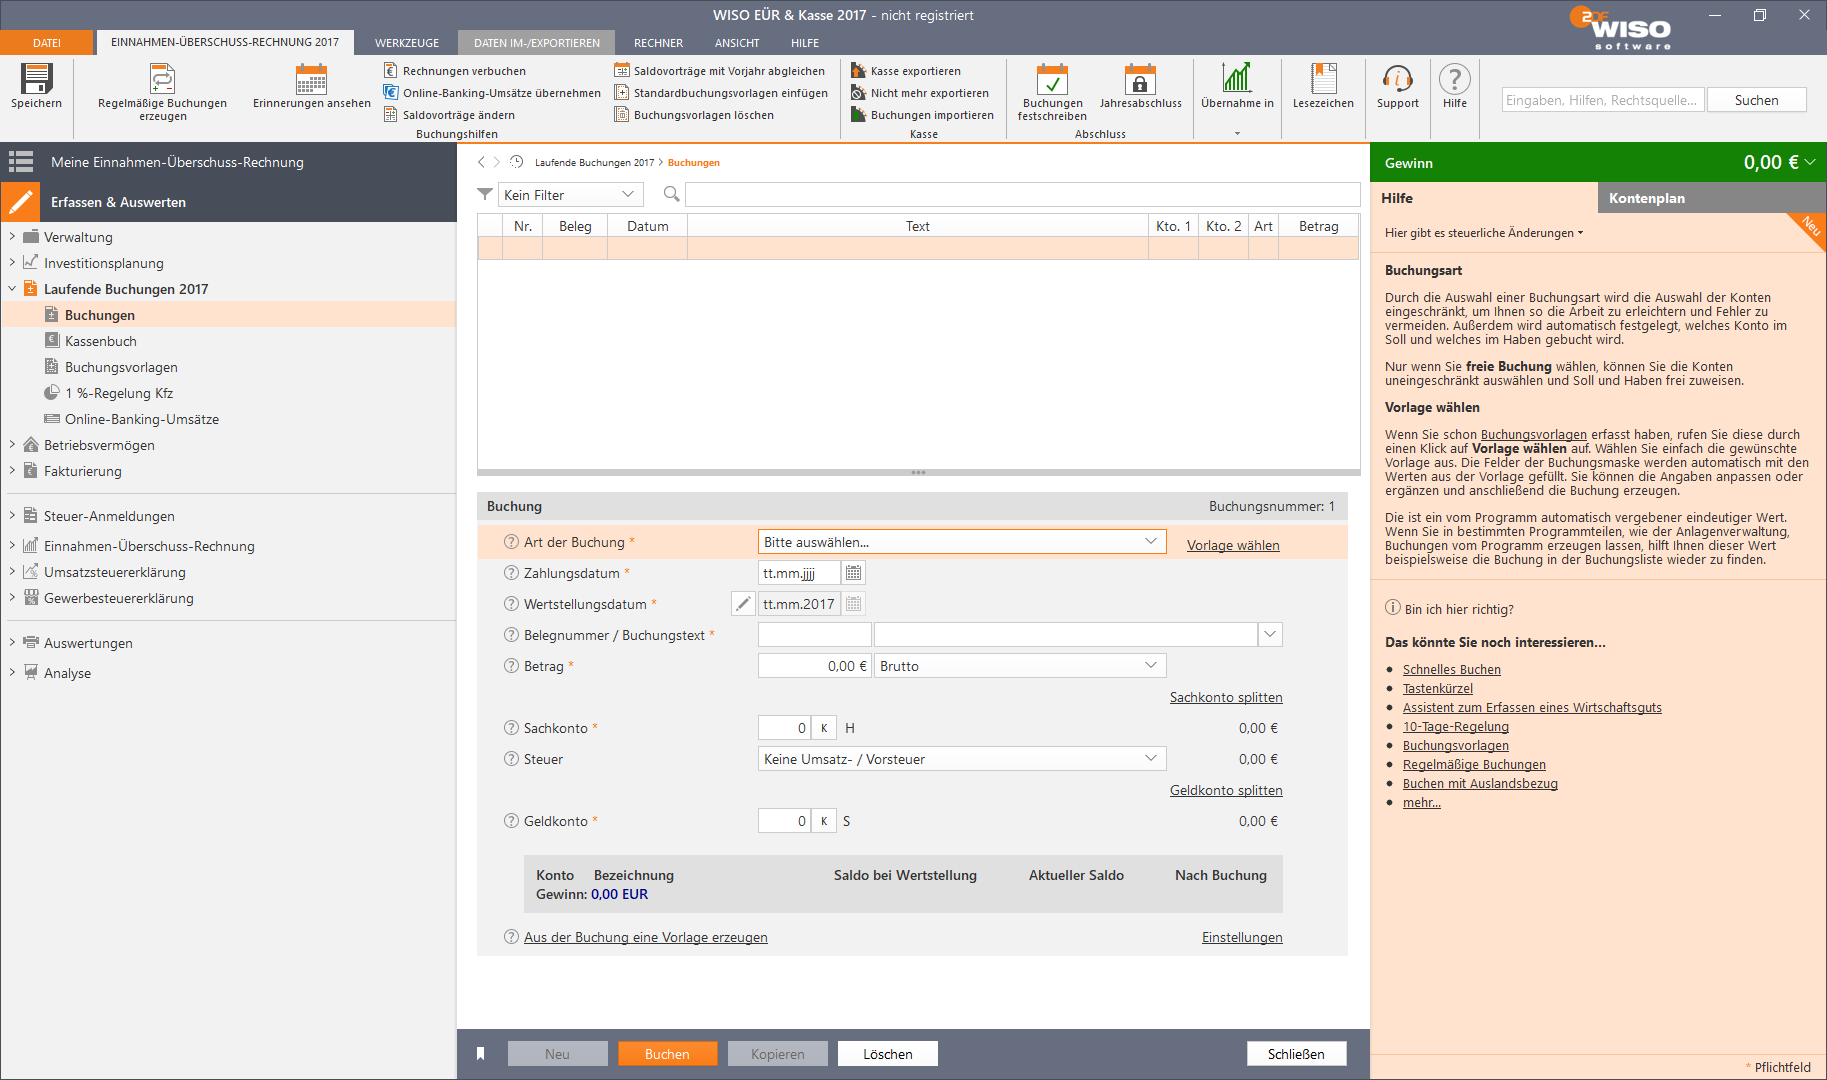This screenshot has width=1827, height=1080.
Task: Open Zahlungsdatum calendar picker
Action: [853, 573]
